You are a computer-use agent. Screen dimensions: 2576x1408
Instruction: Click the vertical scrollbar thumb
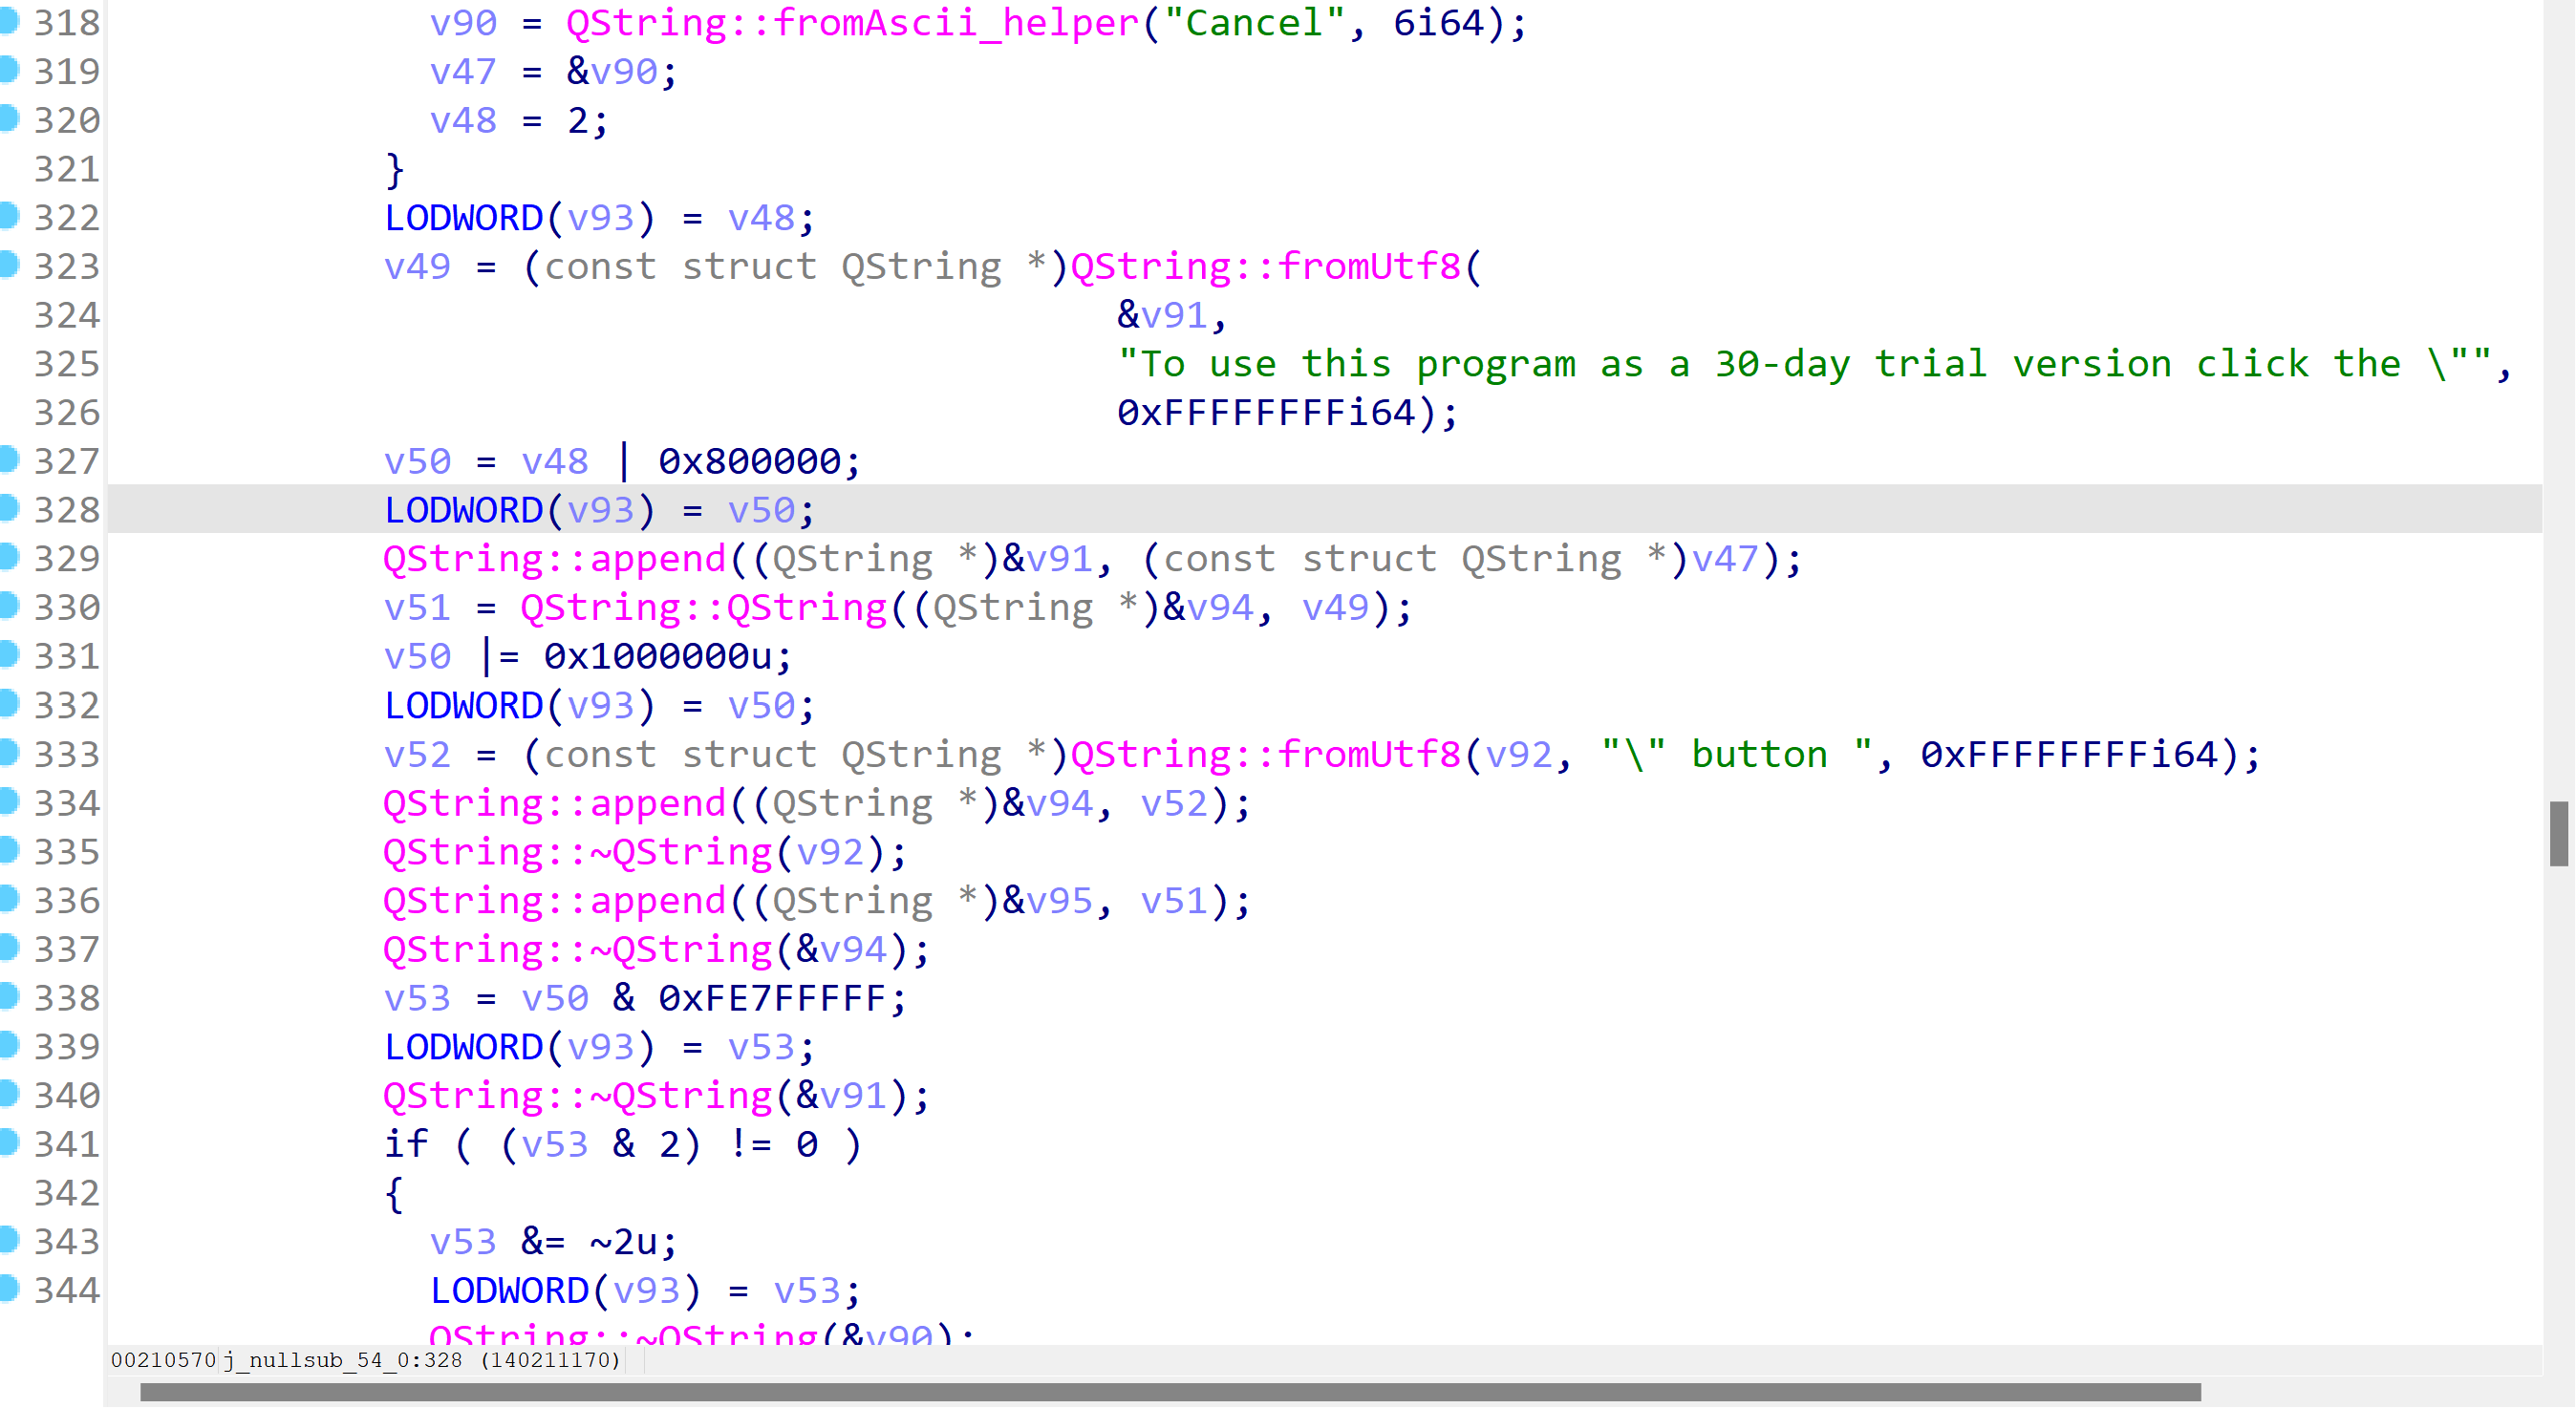(x=2560, y=834)
